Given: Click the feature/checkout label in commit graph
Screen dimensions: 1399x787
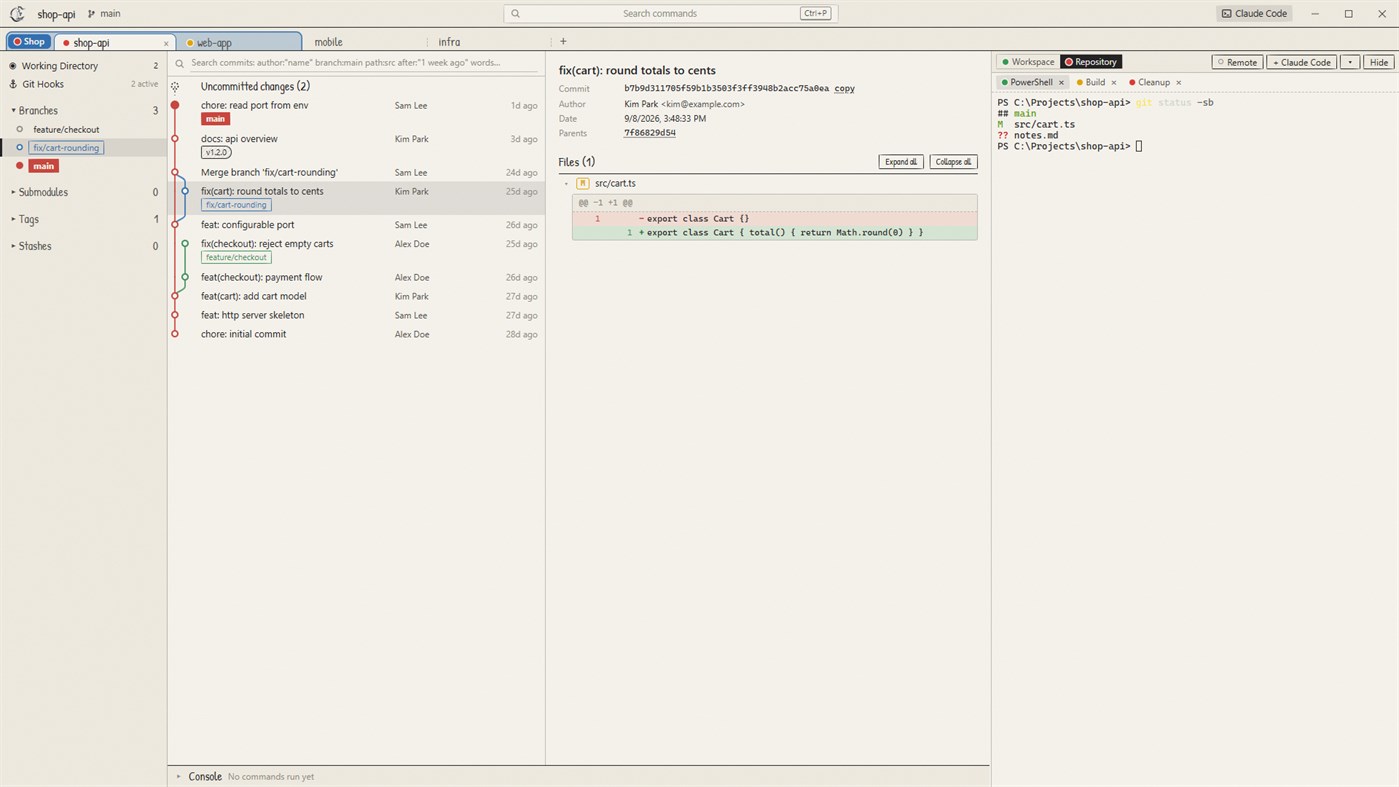Looking at the screenshot, I should click(236, 257).
